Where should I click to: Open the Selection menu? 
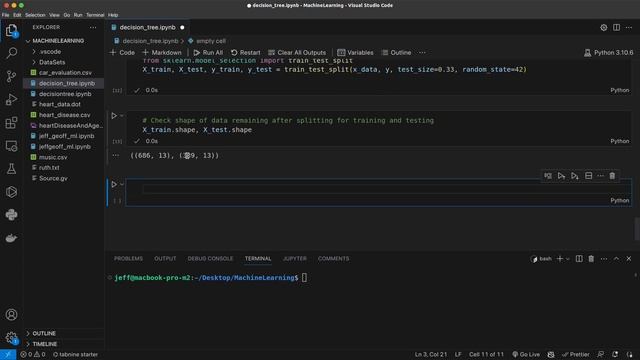pos(35,15)
